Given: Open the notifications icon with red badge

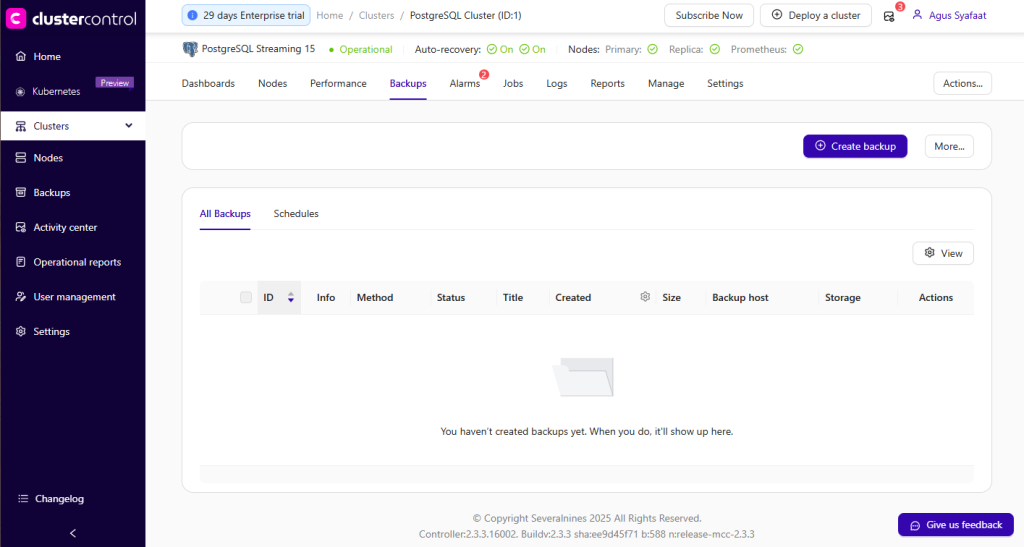Looking at the screenshot, I should pos(889,16).
